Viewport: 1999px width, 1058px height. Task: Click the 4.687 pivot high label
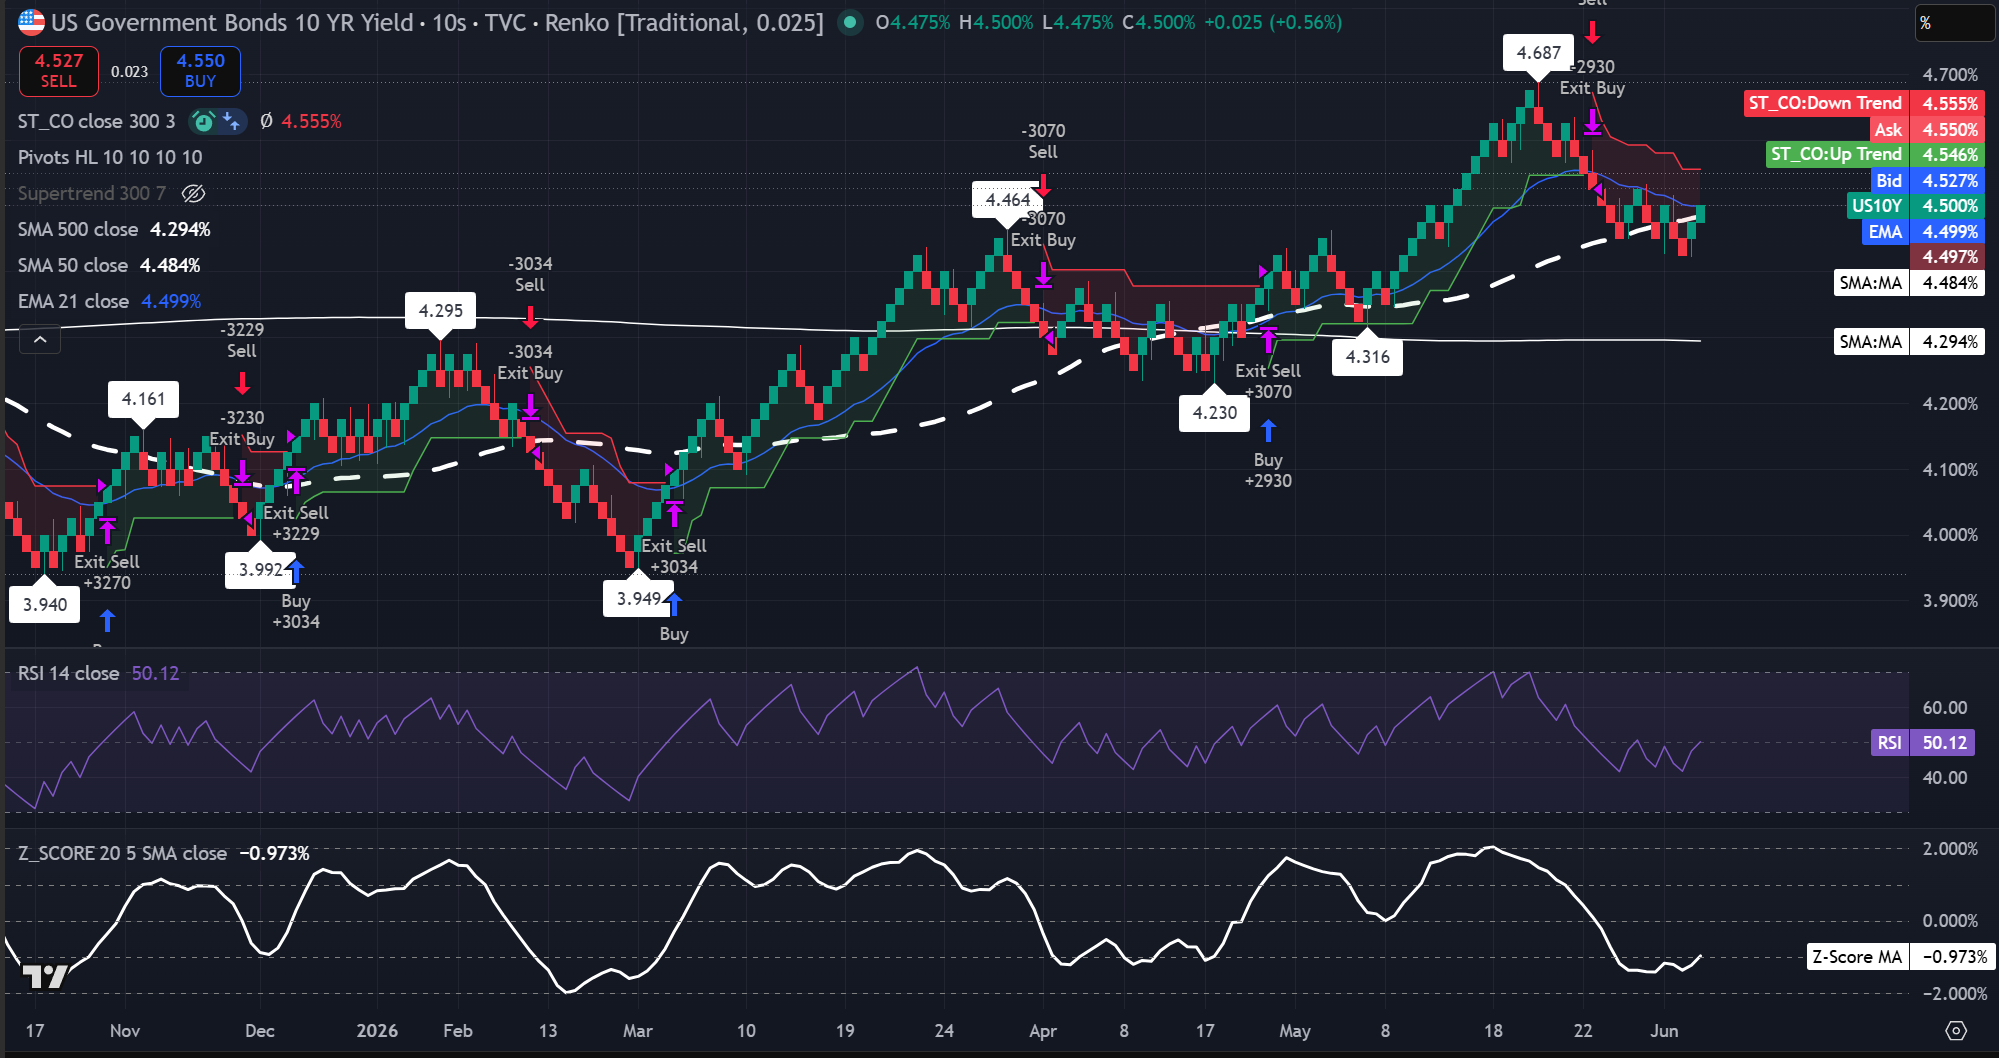(1538, 53)
